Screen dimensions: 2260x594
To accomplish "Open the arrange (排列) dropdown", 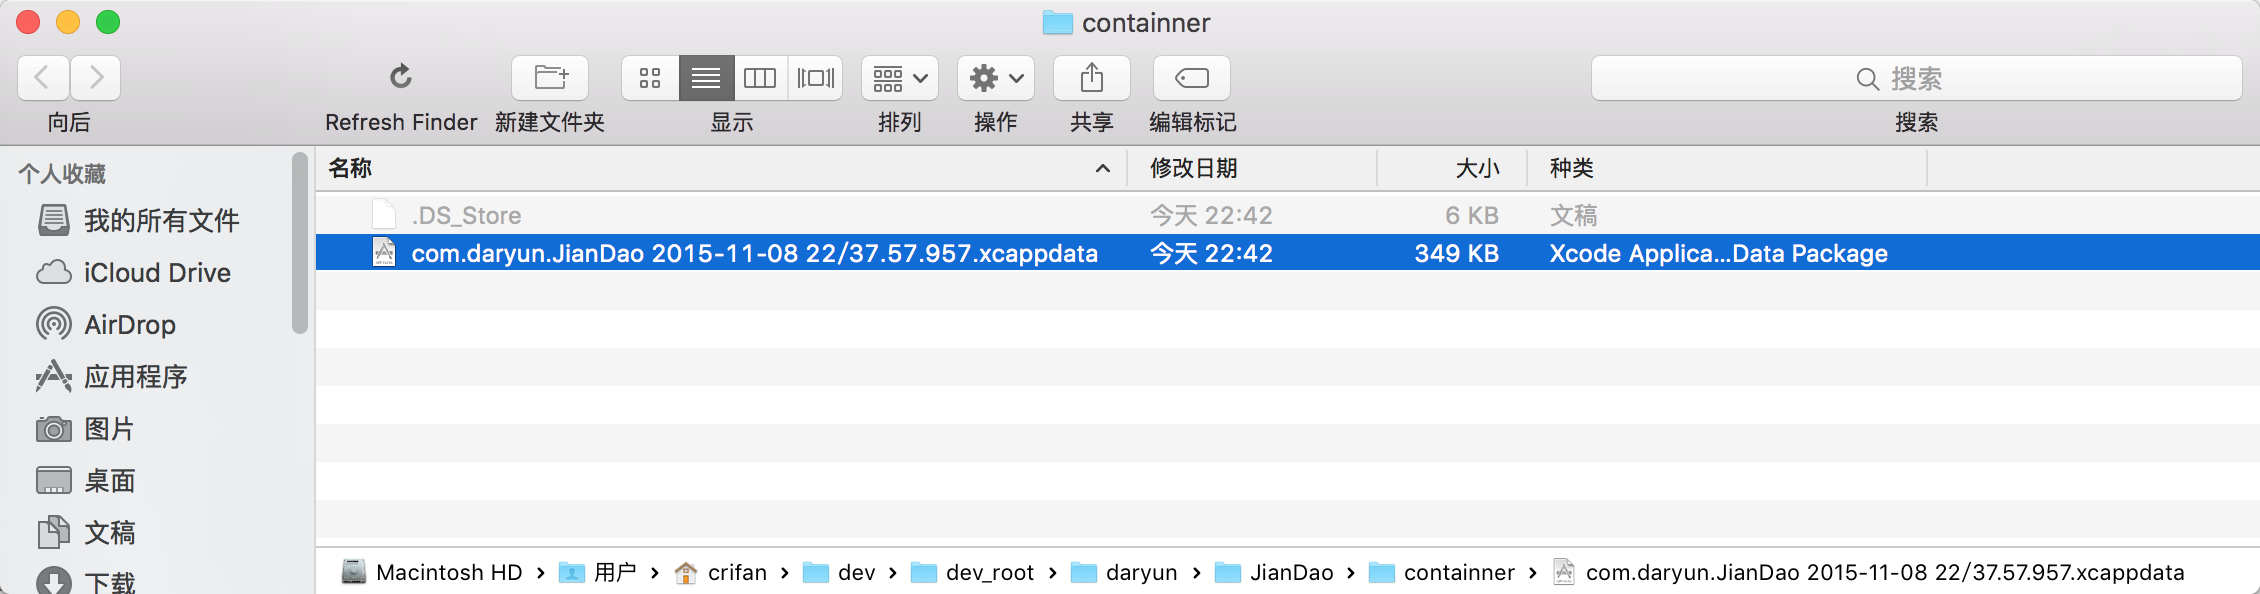I will [899, 77].
